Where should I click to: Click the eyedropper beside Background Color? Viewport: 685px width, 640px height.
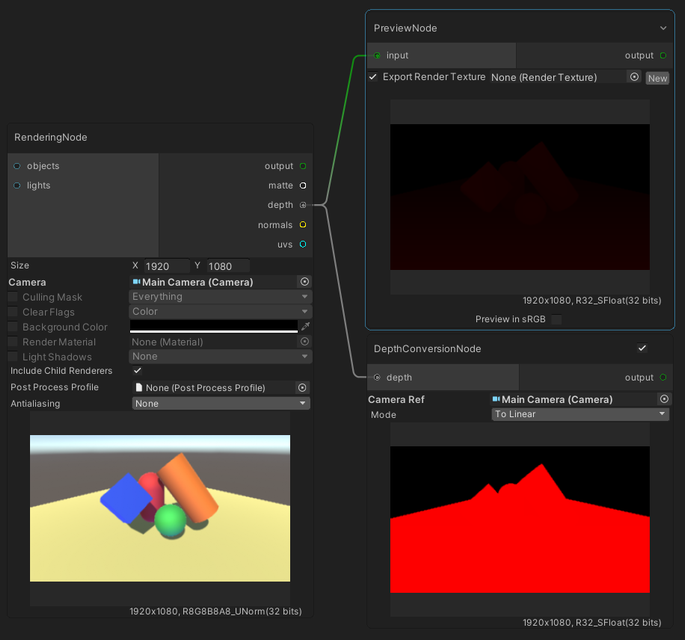coord(305,327)
